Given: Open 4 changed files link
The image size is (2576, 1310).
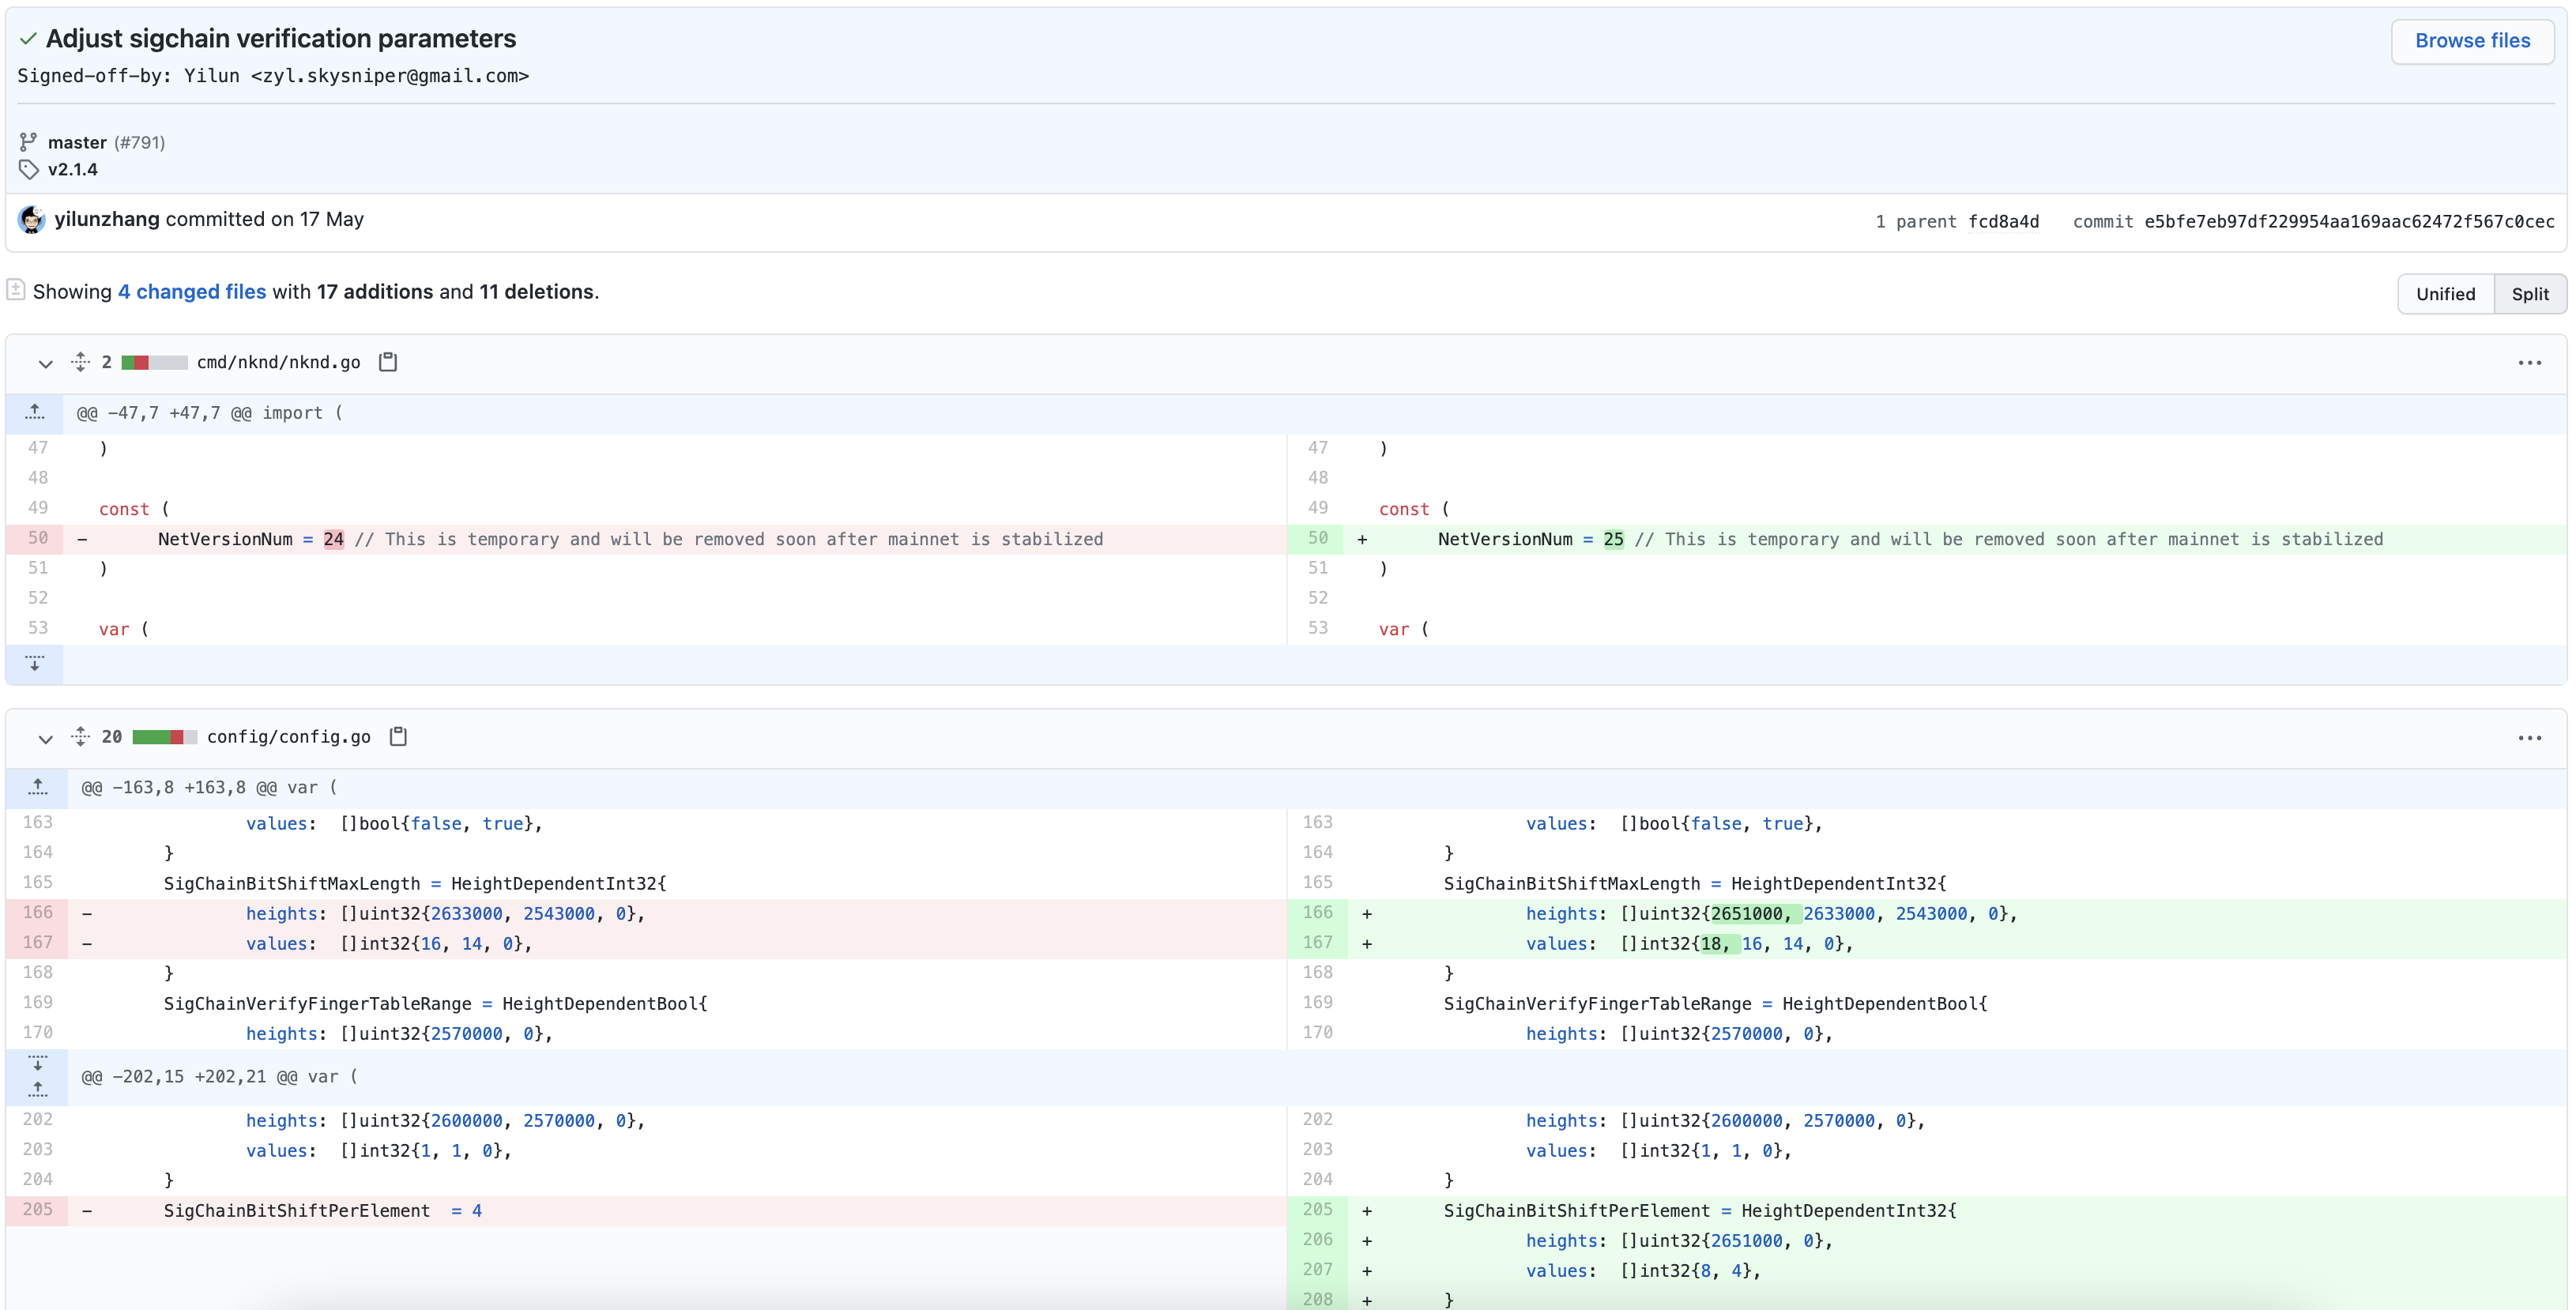Looking at the screenshot, I should pyautogui.click(x=192, y=292).
